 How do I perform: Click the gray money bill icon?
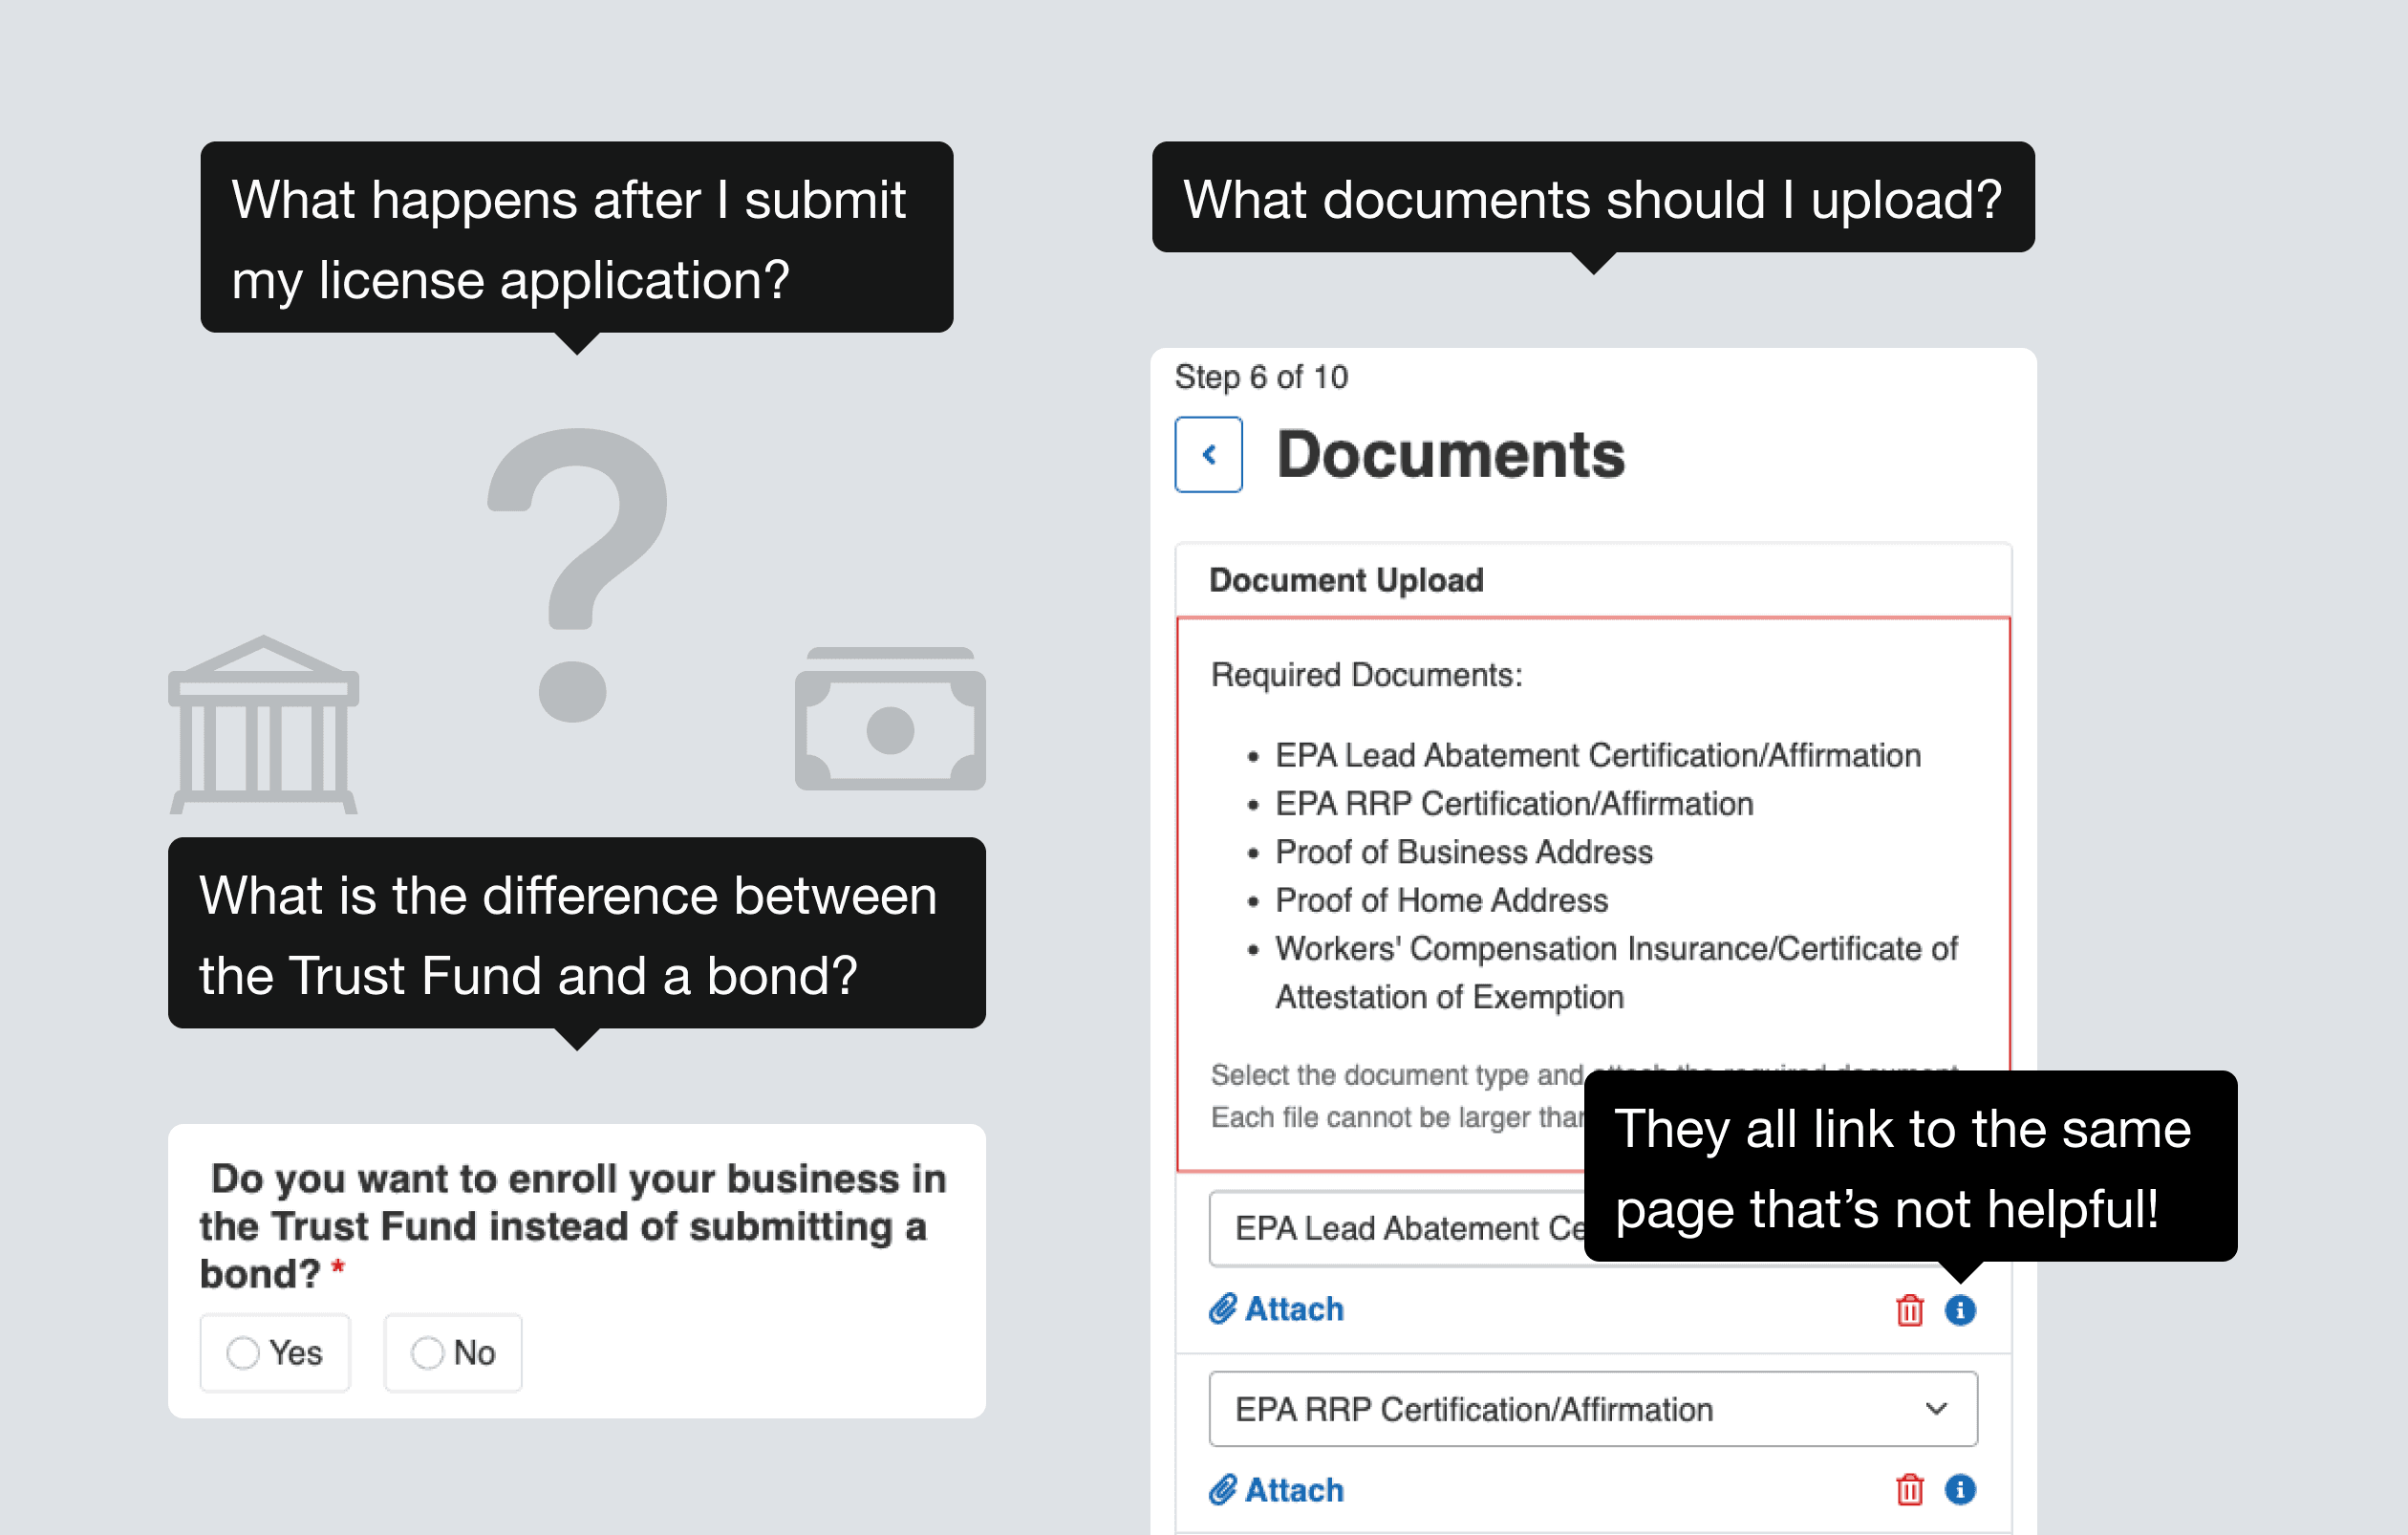[x=890, y=720]
